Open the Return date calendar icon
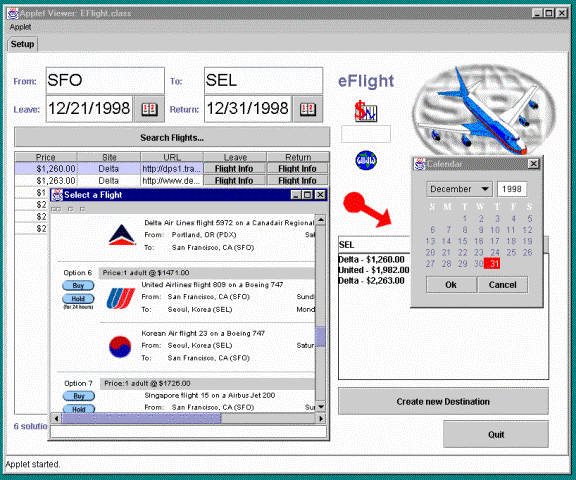The image size is (576, 480). pyautogui.click(x=308, y=109)
